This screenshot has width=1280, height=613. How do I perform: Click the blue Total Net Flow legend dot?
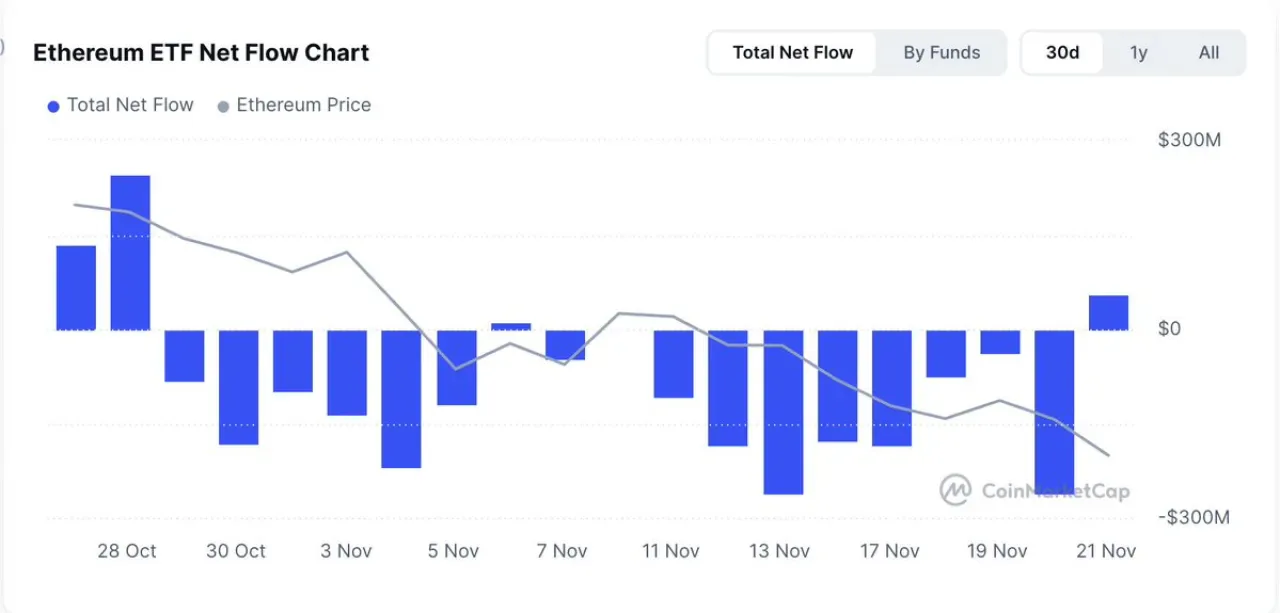pos(54,106)
